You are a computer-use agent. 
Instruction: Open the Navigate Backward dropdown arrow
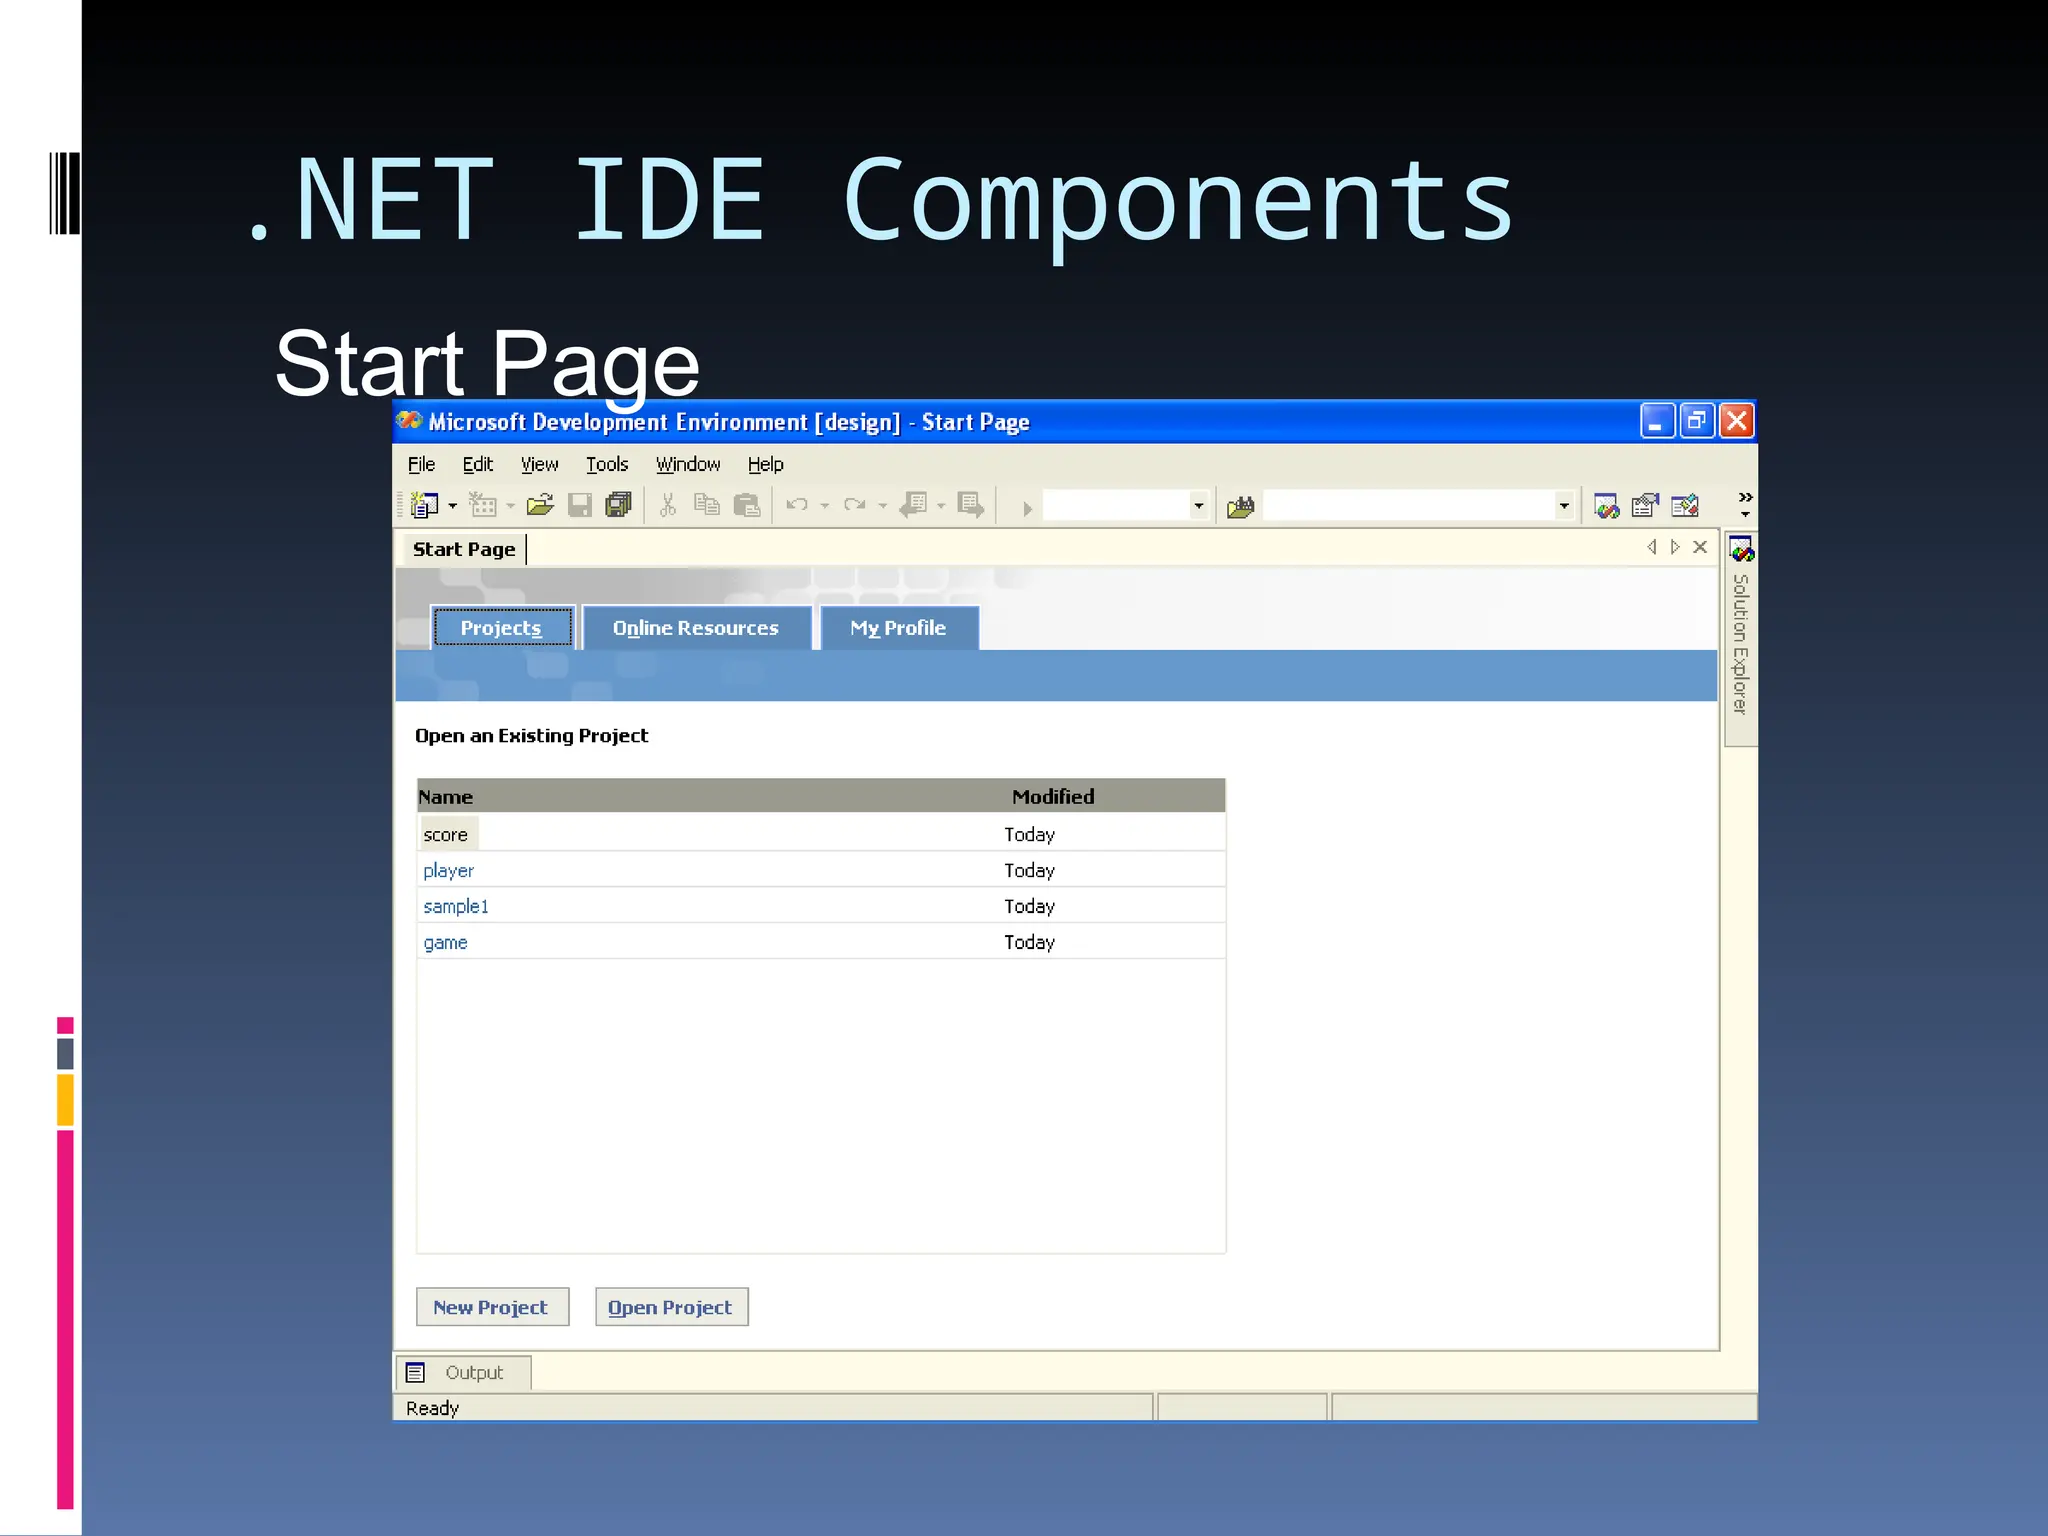tap(941, 507)
